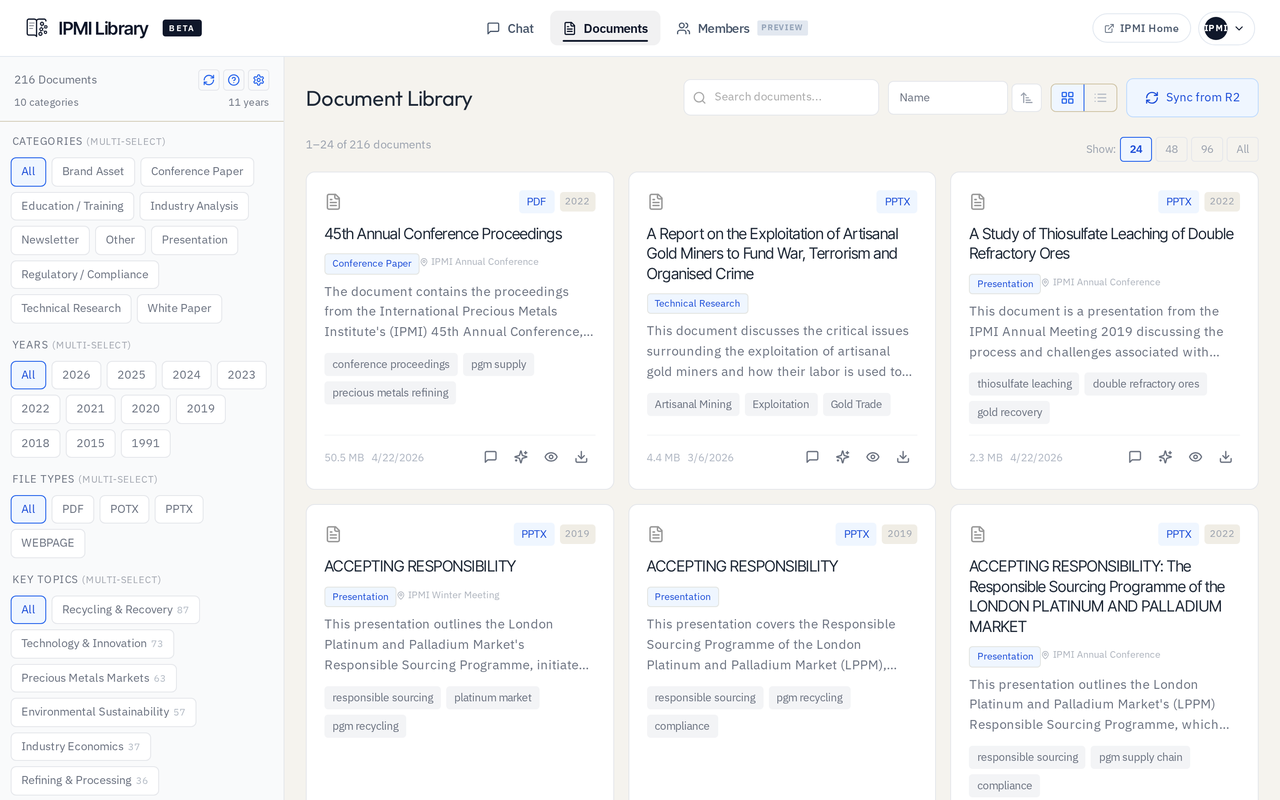
Task: Filter by Technology & Innovation topic
Action: (x=92, y=644)
